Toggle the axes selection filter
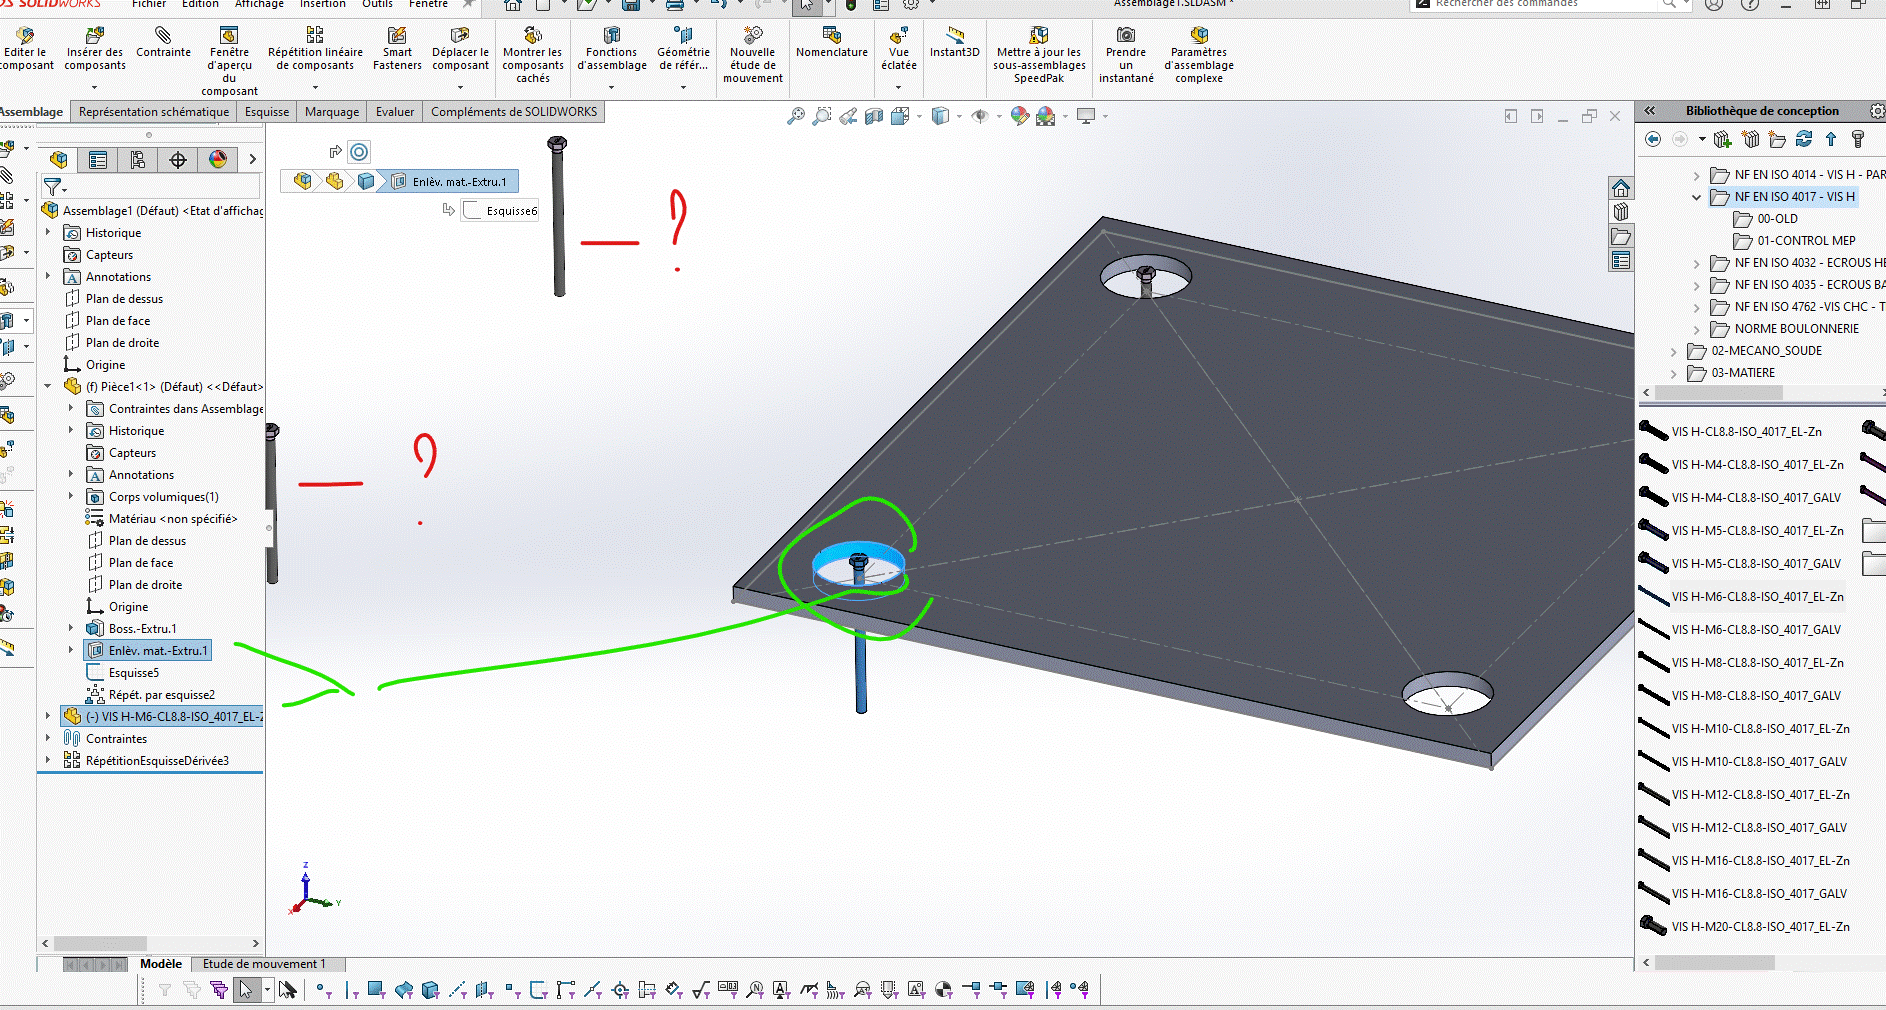 tap(457, 990)
